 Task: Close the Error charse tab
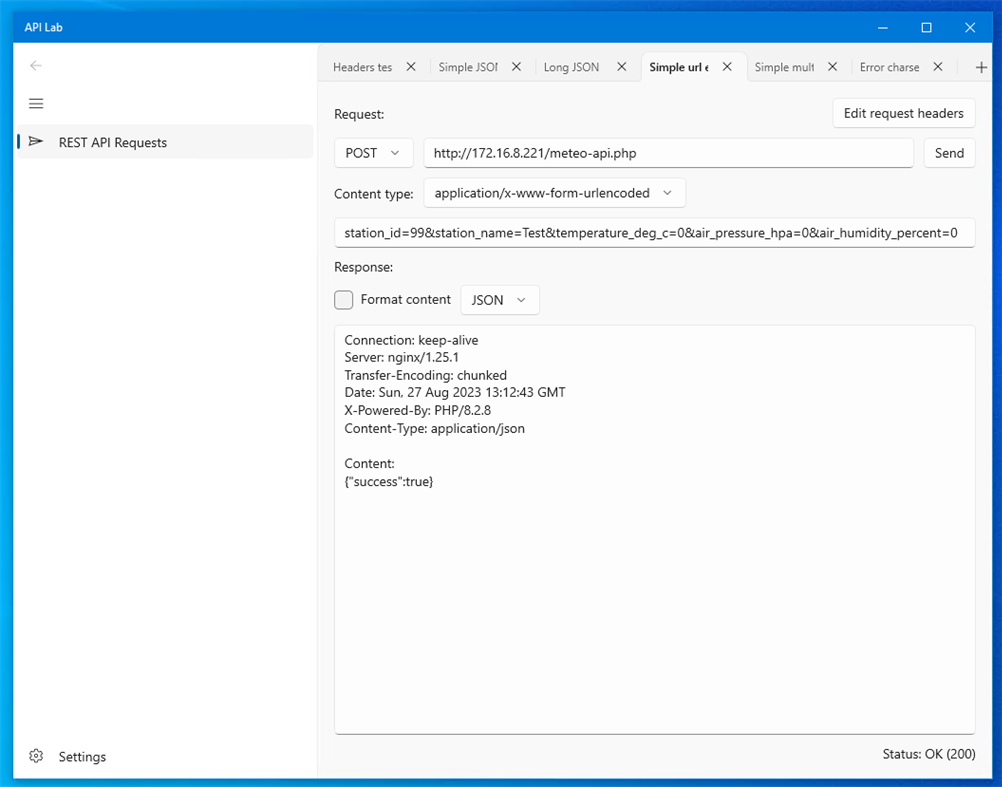pos(937,66)
